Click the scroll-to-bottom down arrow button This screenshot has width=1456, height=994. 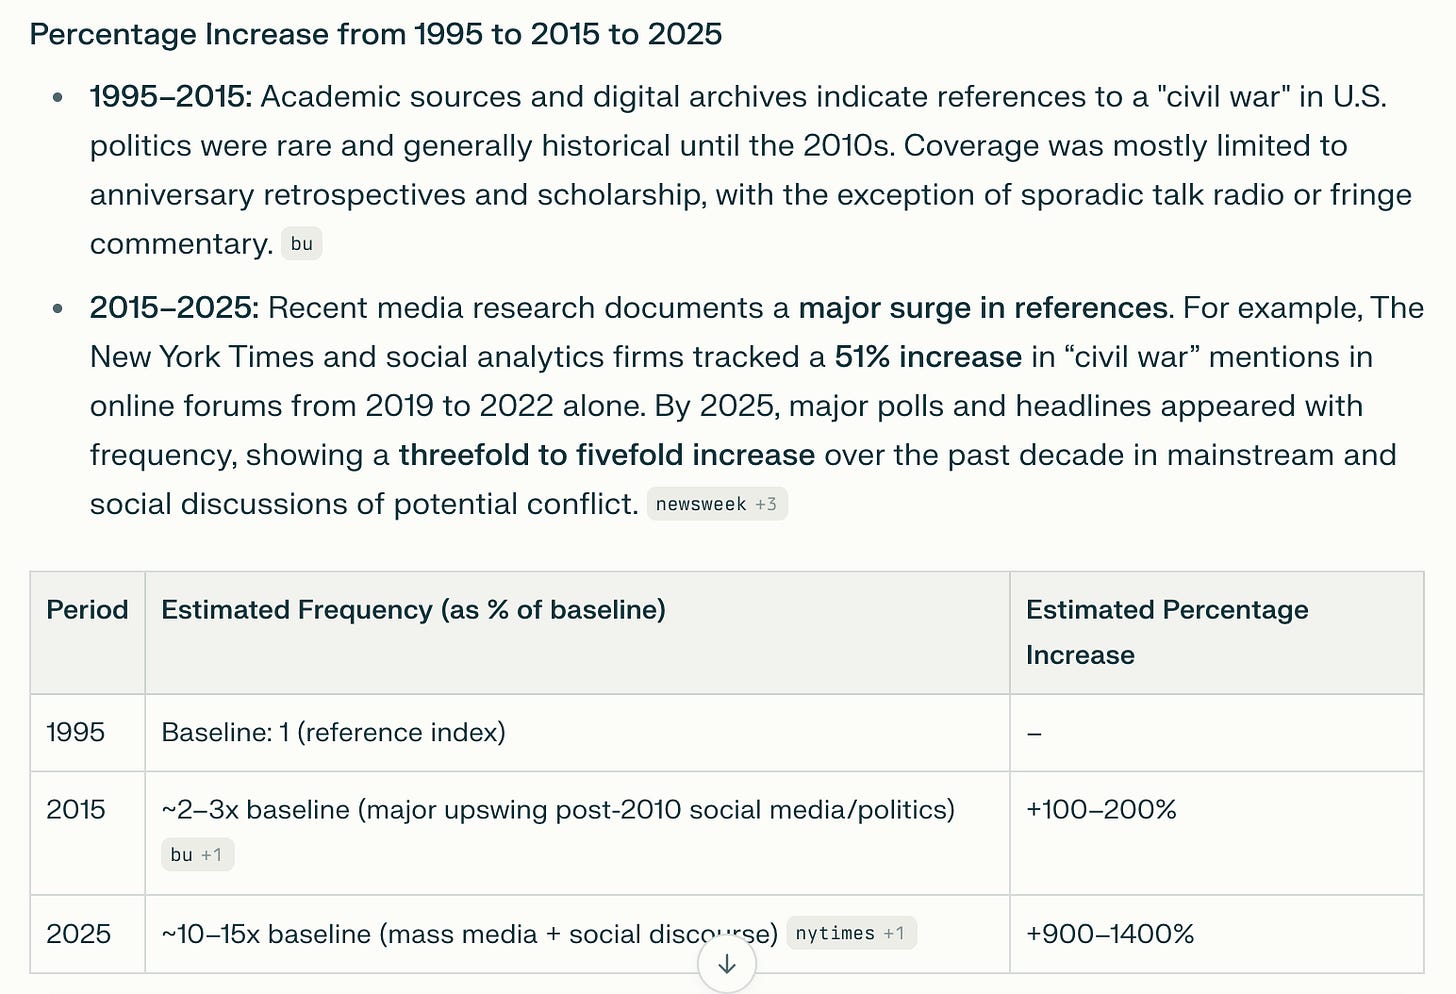727,965
